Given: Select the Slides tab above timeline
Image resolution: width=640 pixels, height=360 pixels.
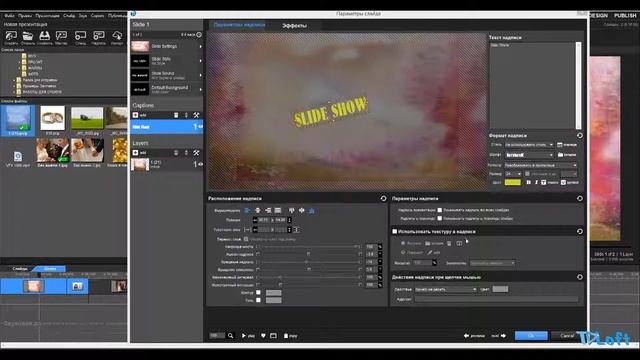Looking at the screenshot, I should (x=20, y=269).
